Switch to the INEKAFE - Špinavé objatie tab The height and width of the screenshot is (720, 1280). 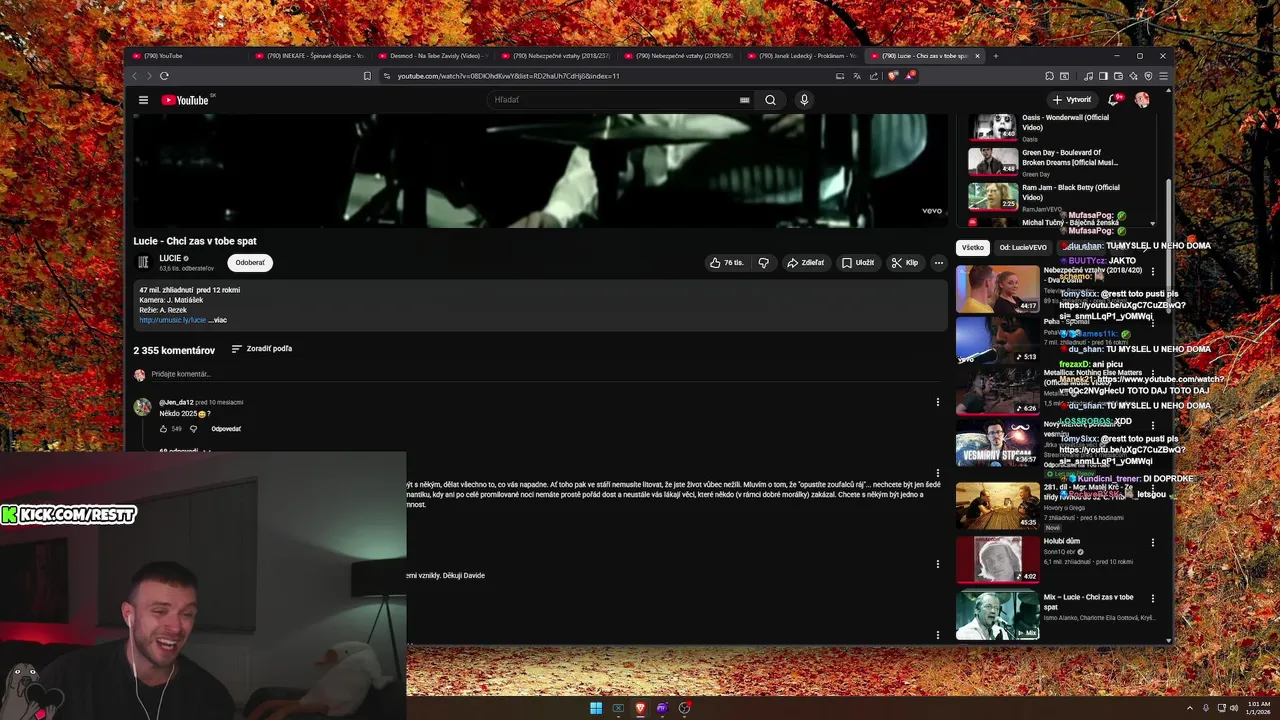(309, 56)
